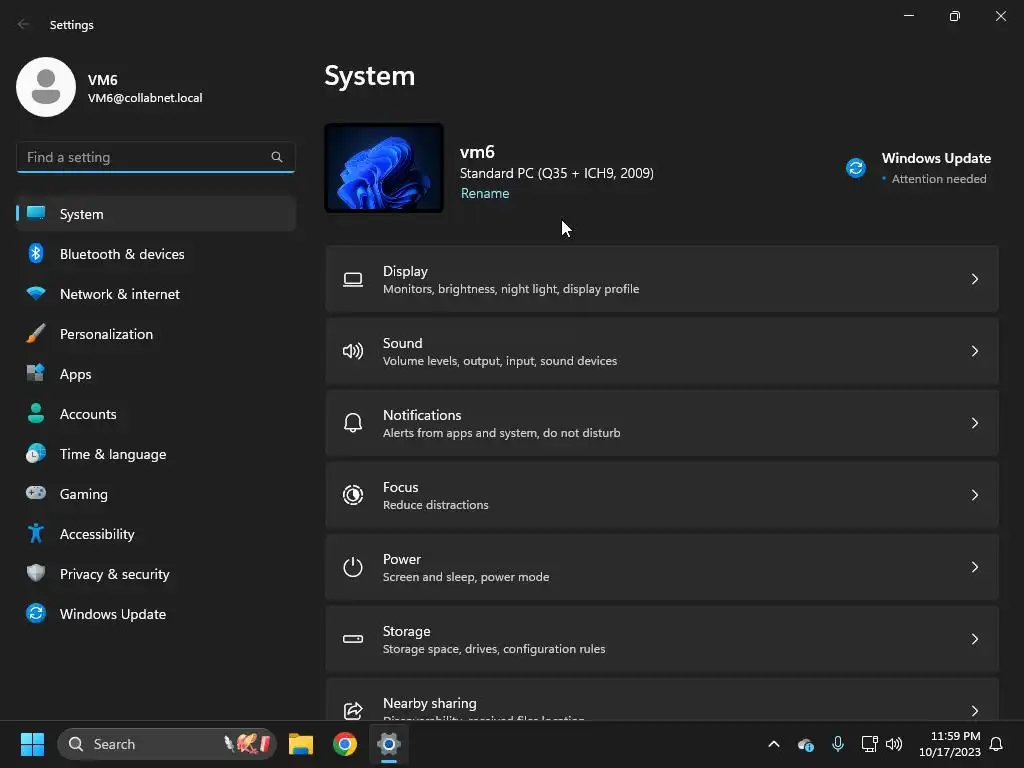Open Storage settings row title

tap(406, 631)
